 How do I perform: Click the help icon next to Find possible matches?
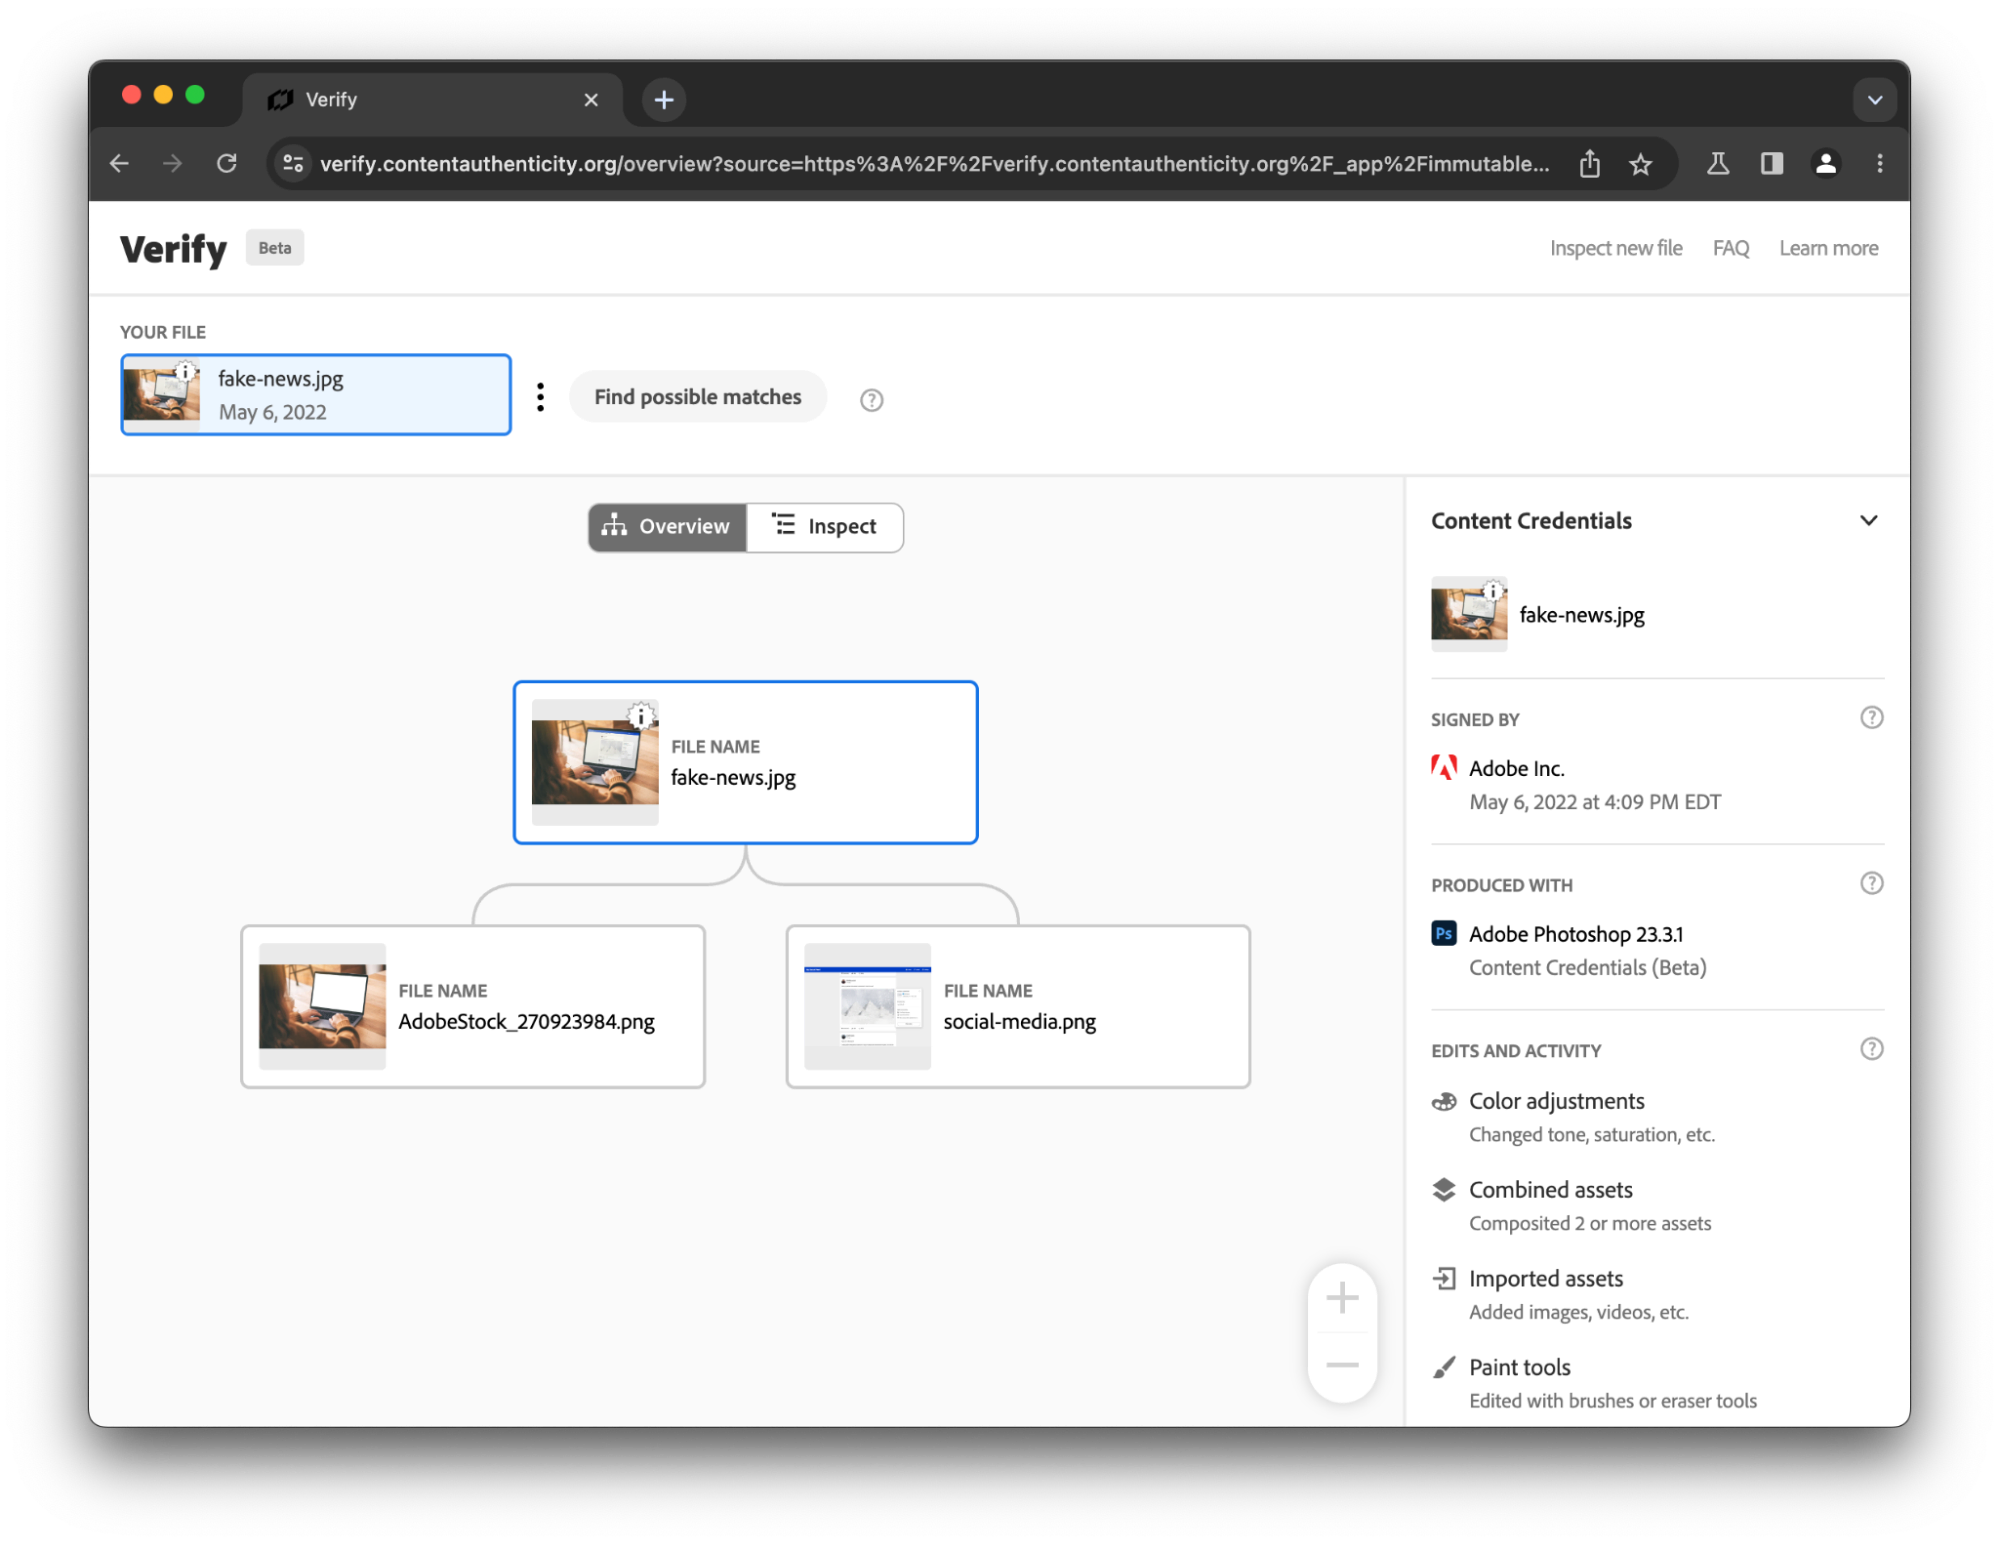pos(871,400)
